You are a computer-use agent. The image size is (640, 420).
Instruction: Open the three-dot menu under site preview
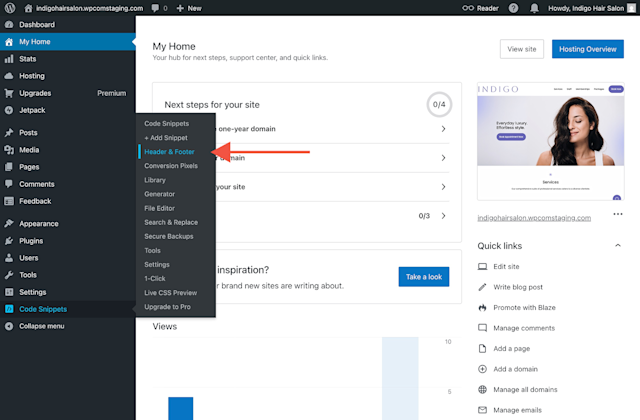[x=618, y=214]
